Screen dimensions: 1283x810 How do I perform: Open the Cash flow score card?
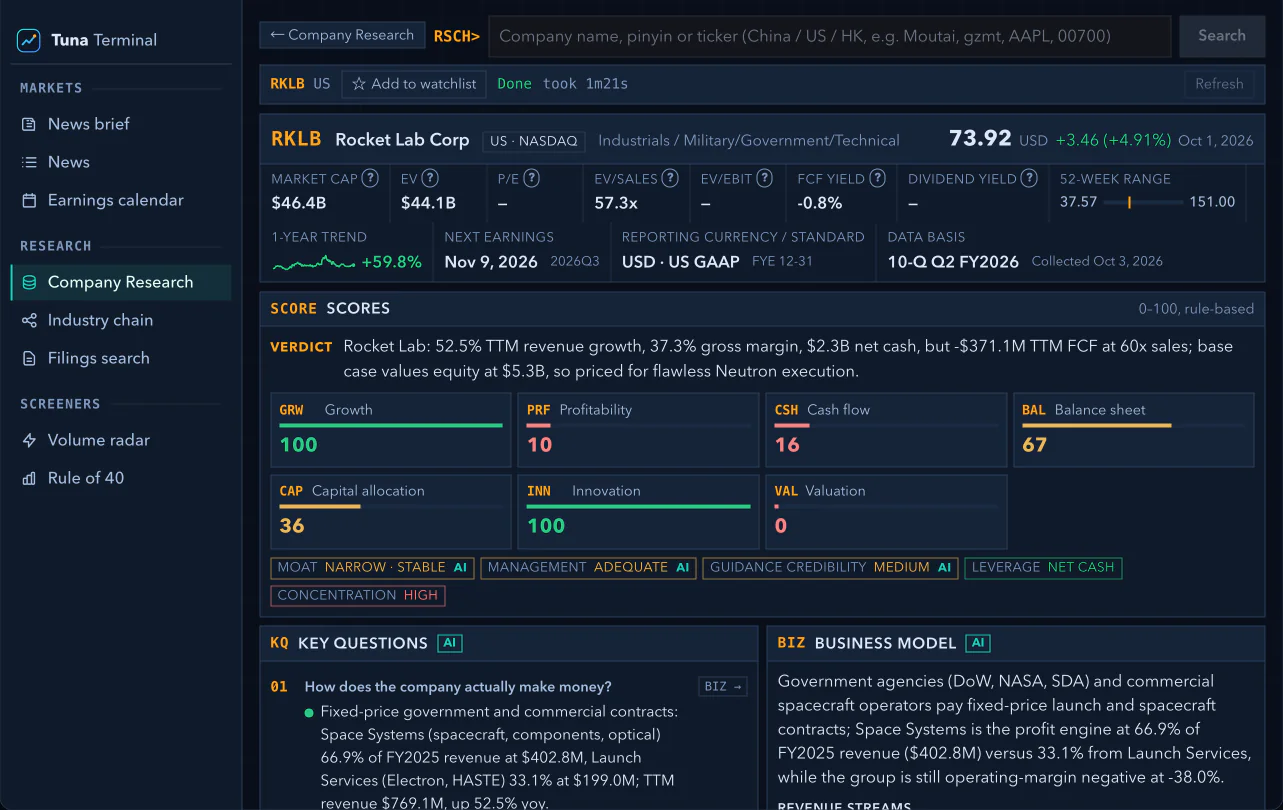(886, 430)
